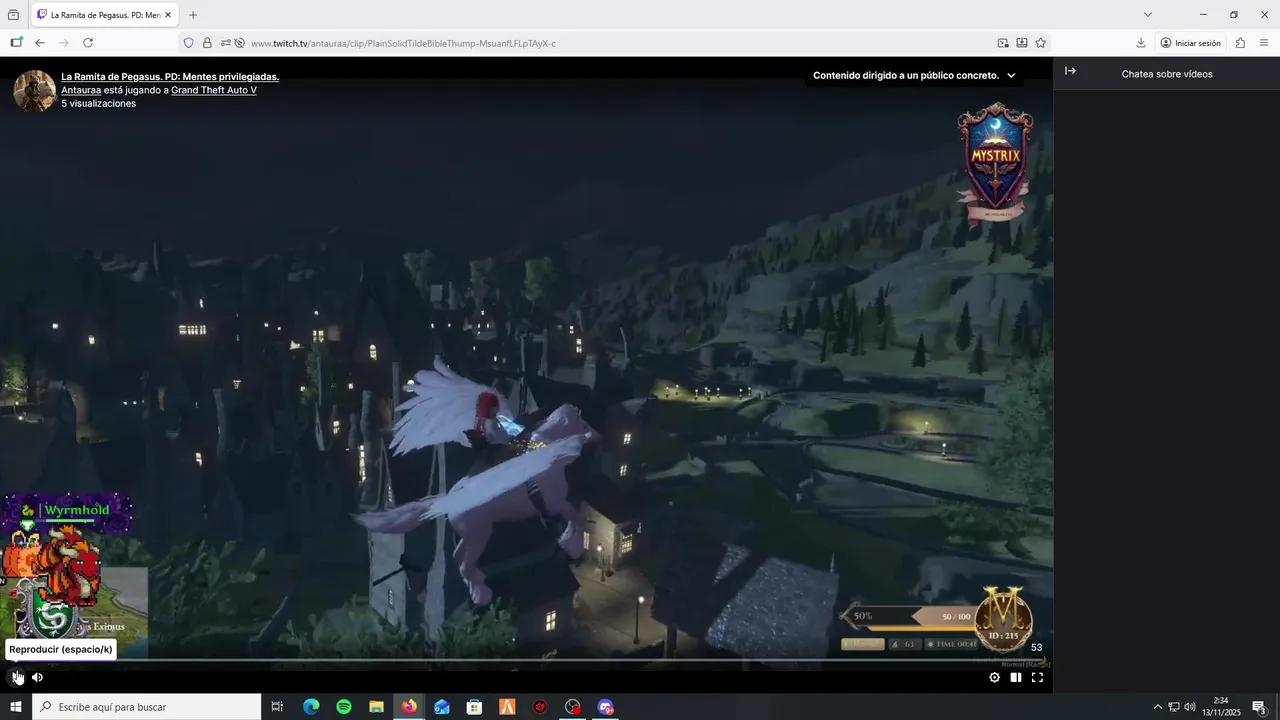1280x720 pixels.
Task: Click the clip progress seek bar
Action: click(526, 660)
